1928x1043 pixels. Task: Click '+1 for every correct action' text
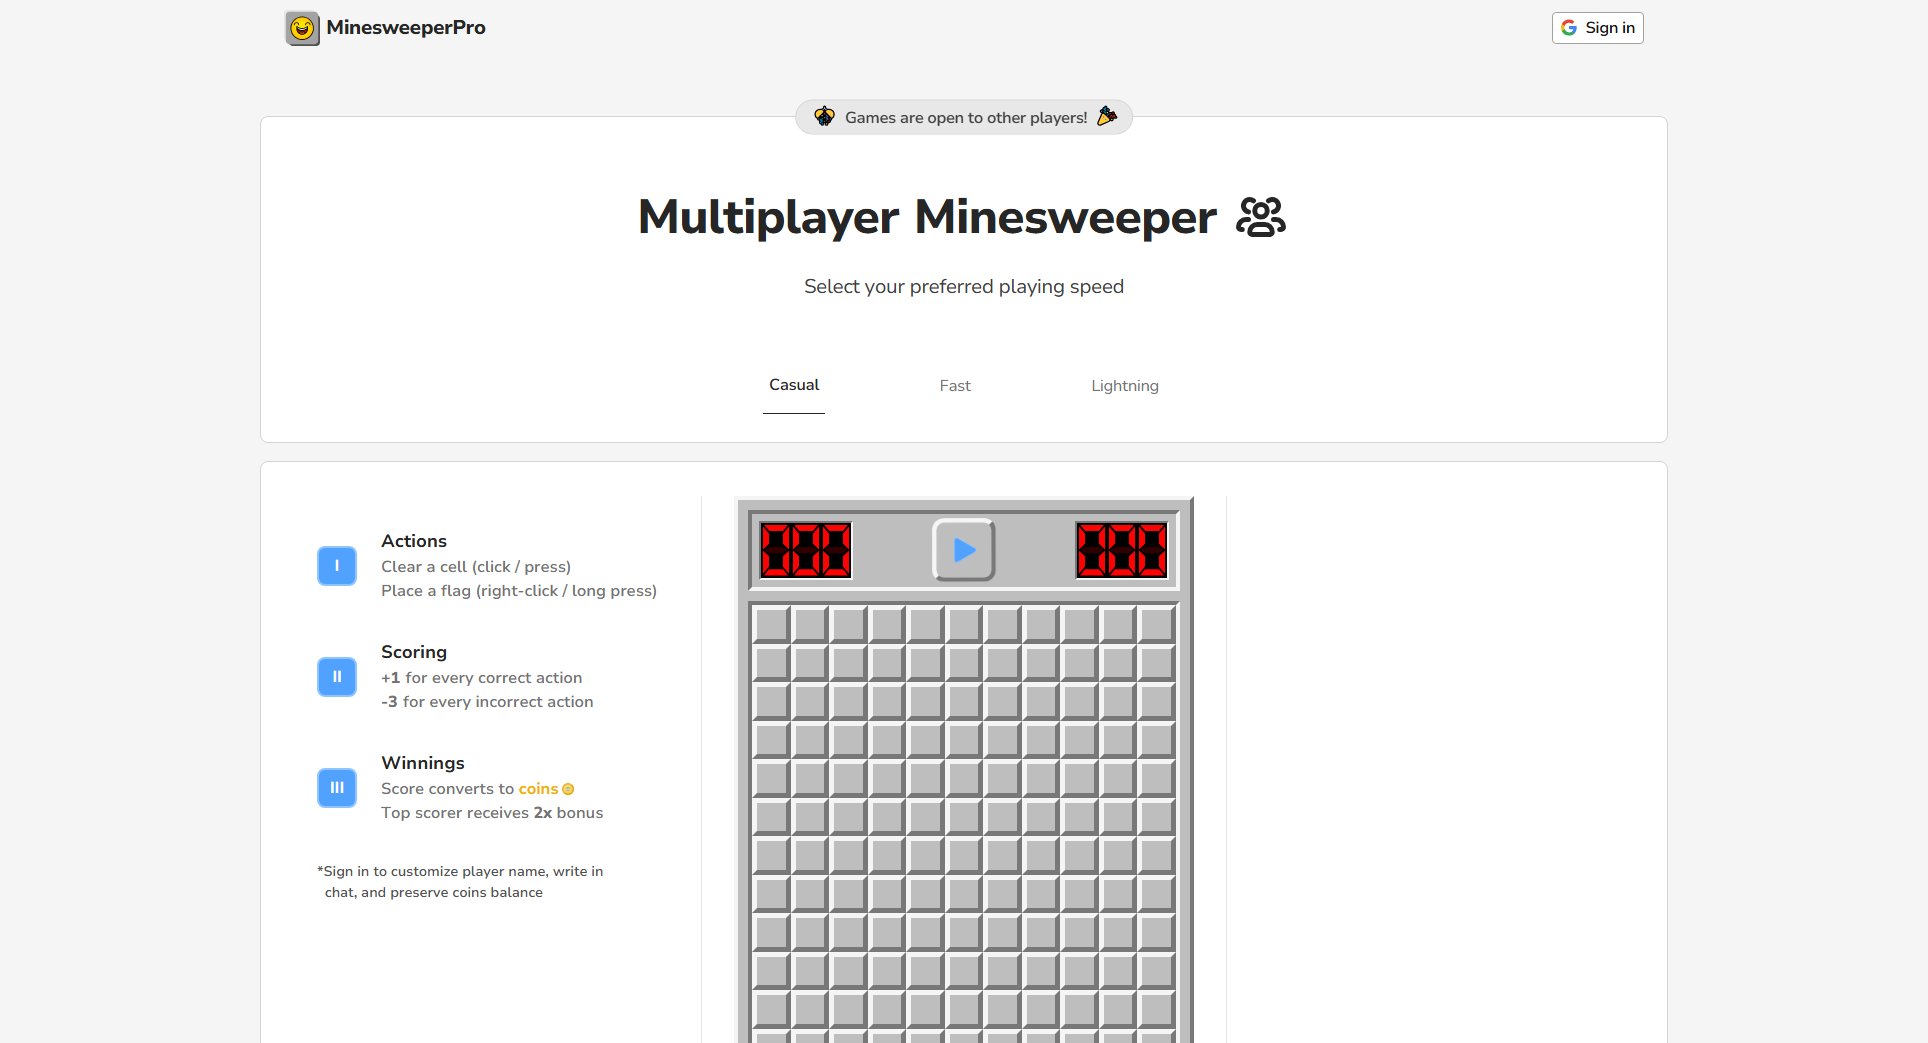coord(481,678)
